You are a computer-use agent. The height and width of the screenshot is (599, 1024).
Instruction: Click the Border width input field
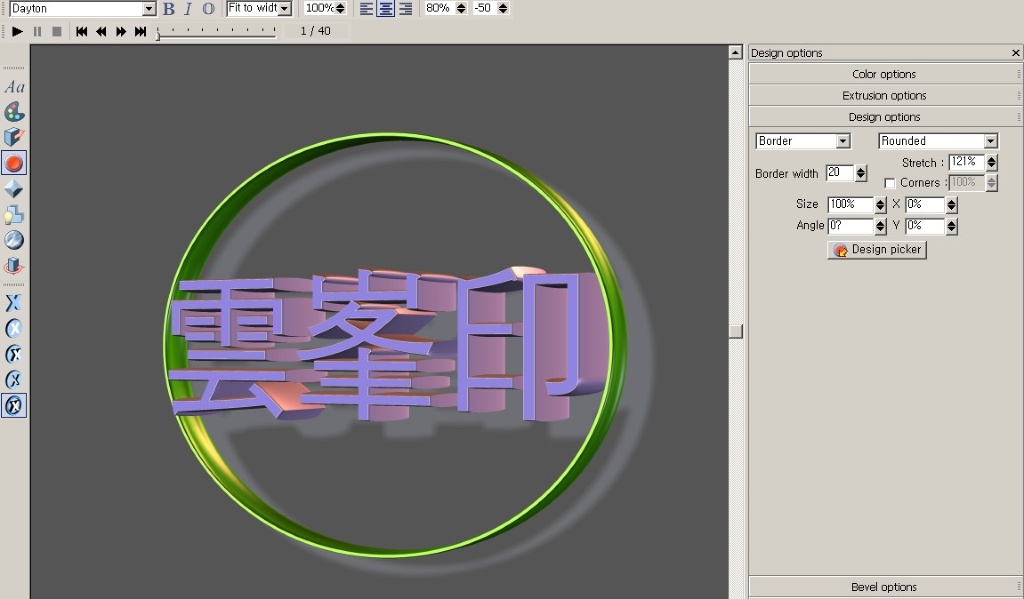[x=840, y=172]
